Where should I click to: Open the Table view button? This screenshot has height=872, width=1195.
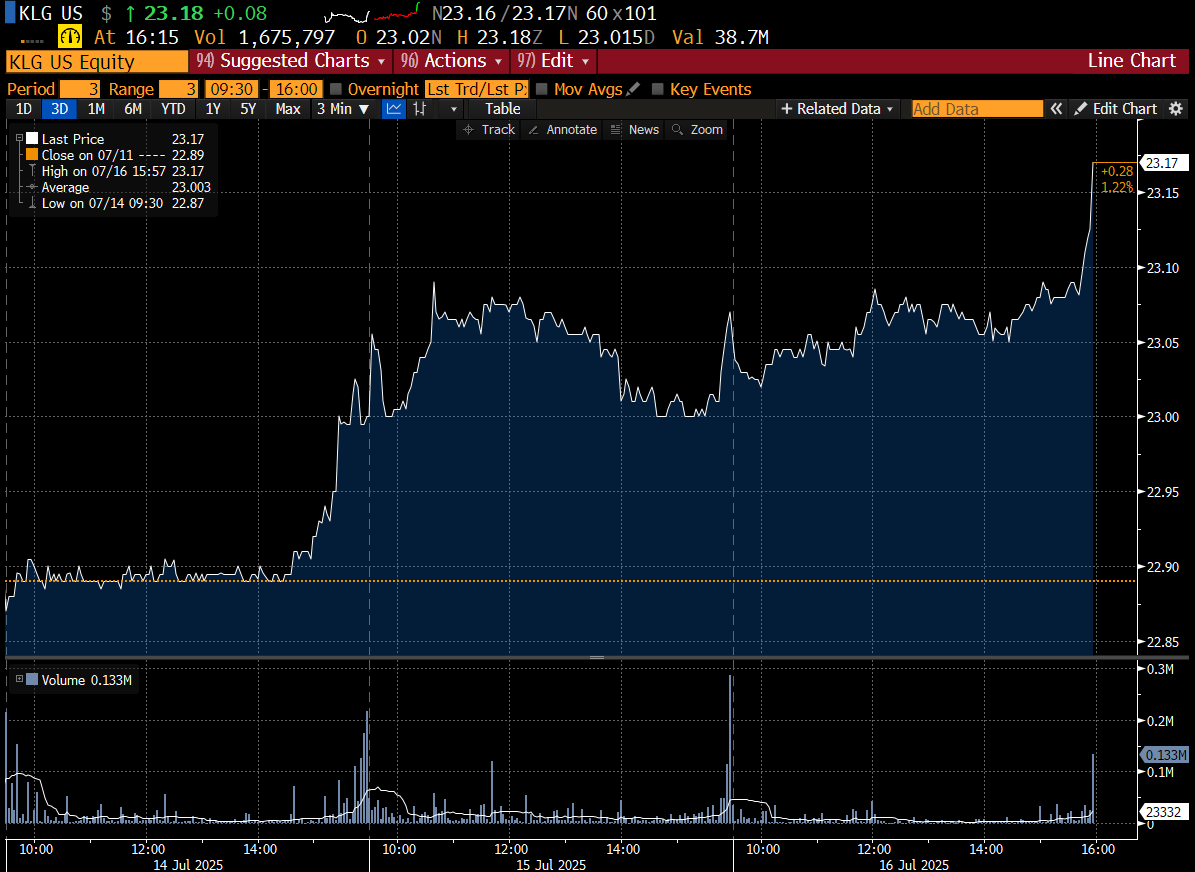click(x=503, y=109)
